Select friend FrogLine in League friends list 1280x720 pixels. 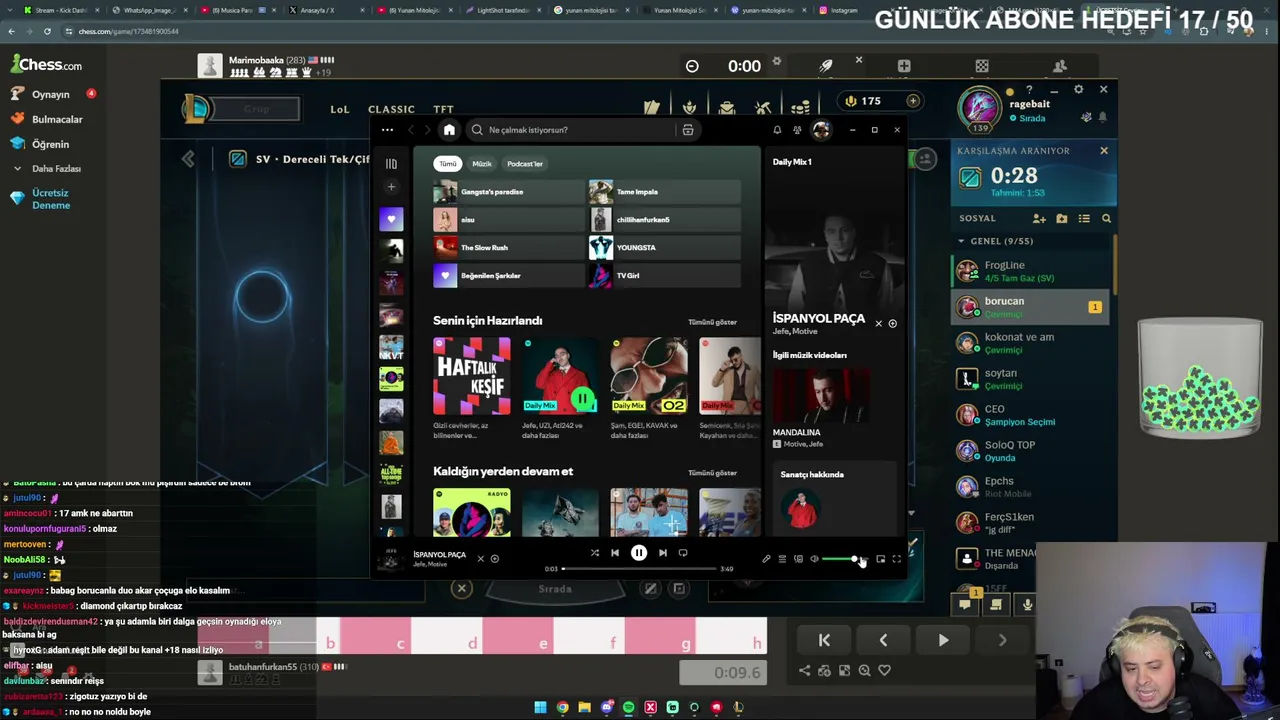(x=1030, y=271)
